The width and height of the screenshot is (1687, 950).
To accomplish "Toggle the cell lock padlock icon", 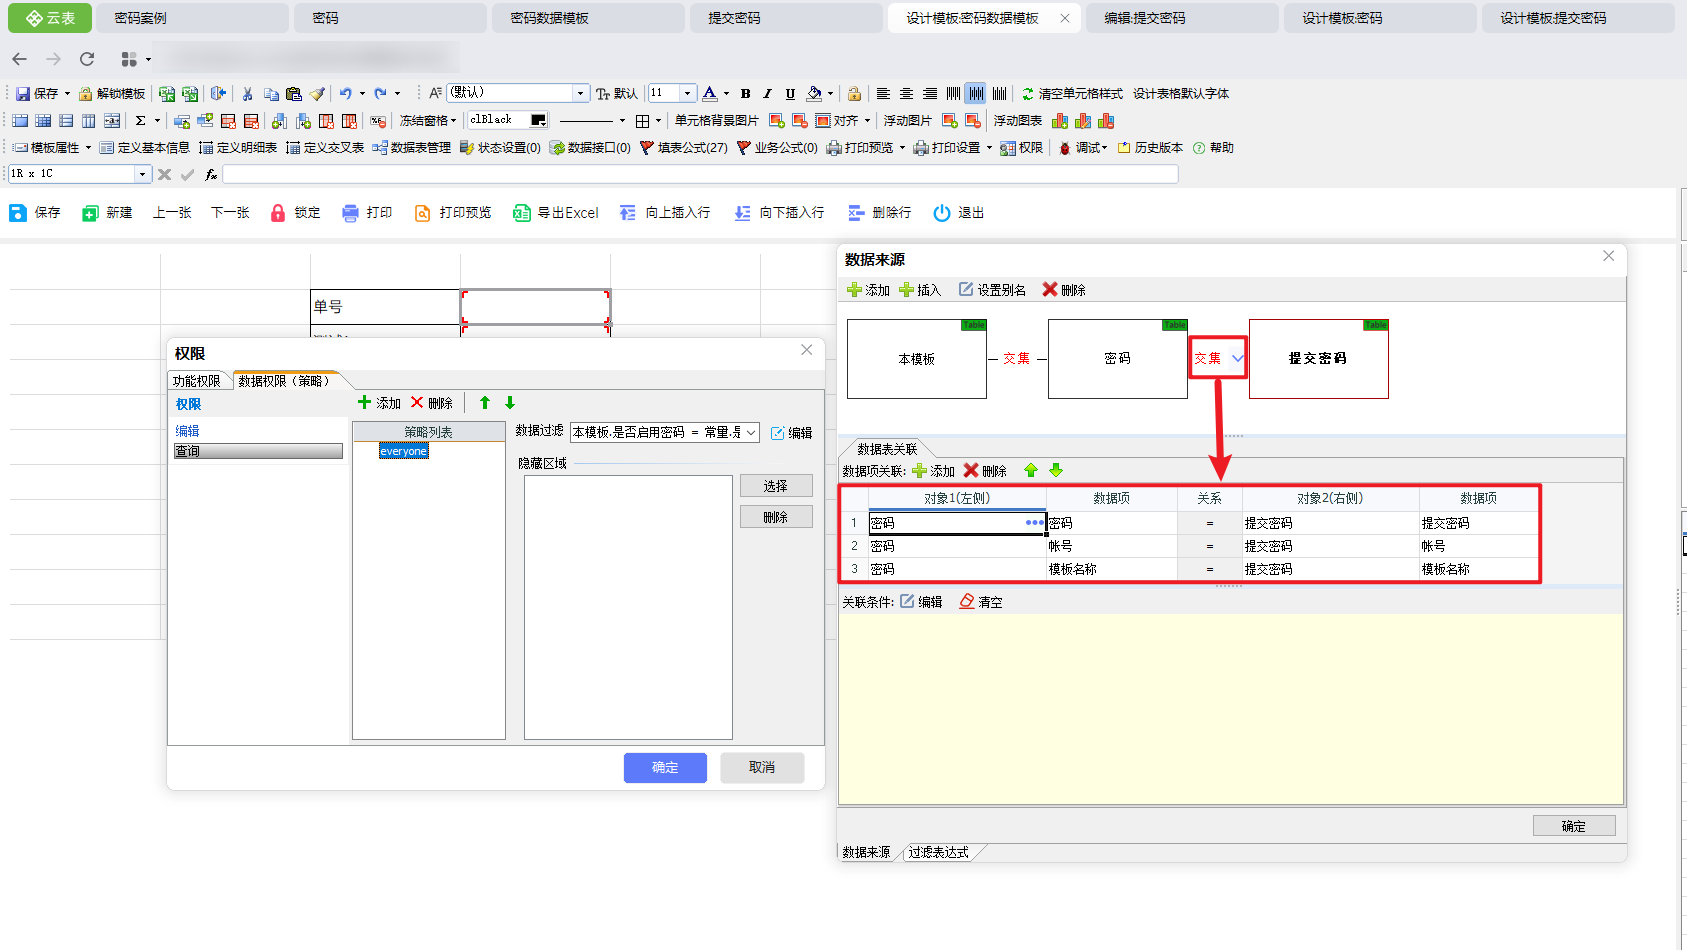I will (x=854, y=94).
